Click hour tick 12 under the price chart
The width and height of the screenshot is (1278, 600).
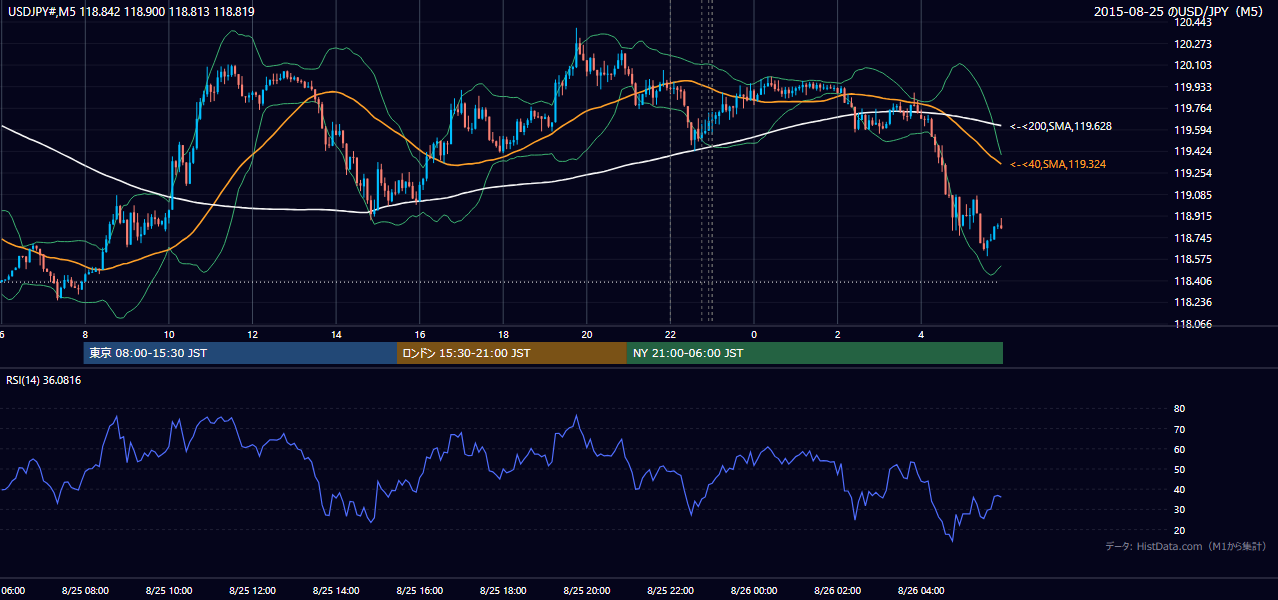(252, 334)
